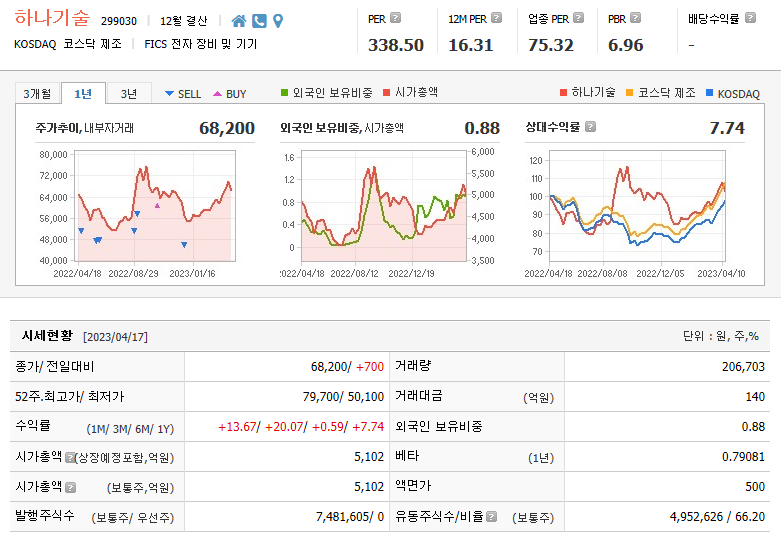Click the 12월 결산 label
Viewport: 781px width, 544px height.
pyautogui.click(x=183, y=21)
